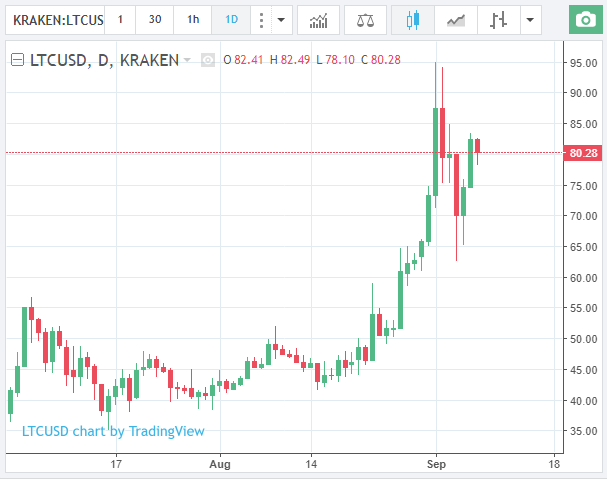Select the bars chart style
This screenshot has height=479, width=607.
[498, 20]
